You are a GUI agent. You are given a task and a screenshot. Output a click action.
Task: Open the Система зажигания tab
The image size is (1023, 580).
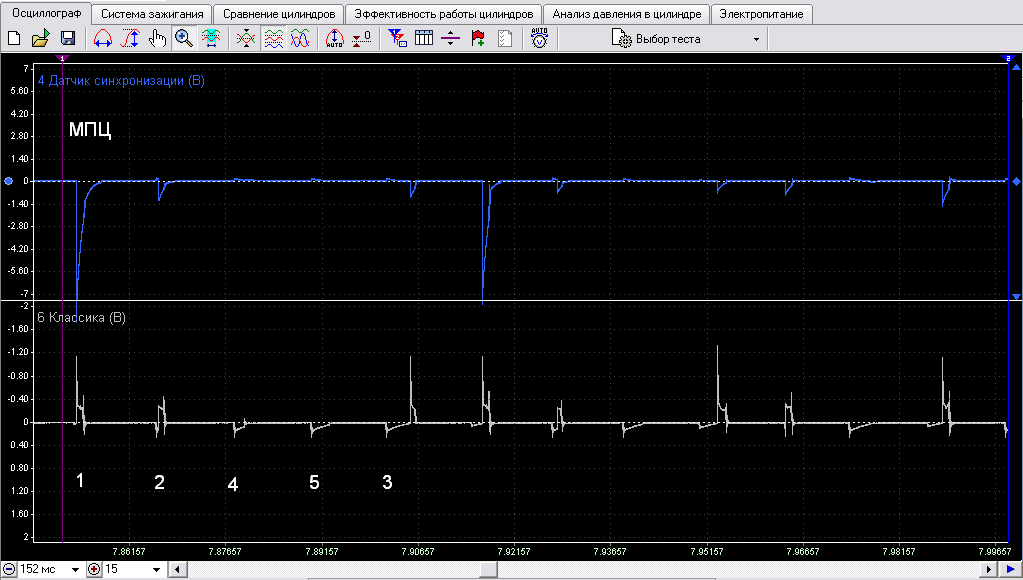tap(152, 14)
